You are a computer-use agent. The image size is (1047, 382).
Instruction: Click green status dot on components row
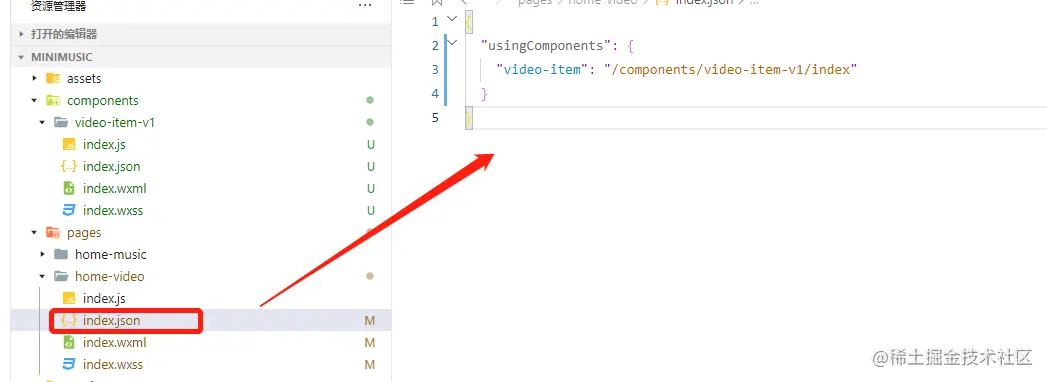tap(370, 100)
